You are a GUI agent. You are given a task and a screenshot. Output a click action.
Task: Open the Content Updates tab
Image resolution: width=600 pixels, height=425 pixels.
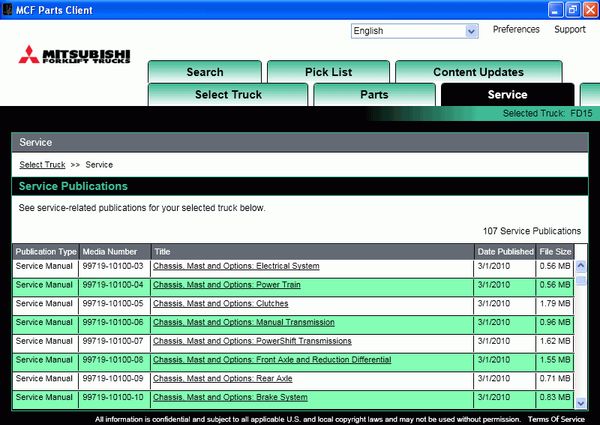(x=478, y=72)
